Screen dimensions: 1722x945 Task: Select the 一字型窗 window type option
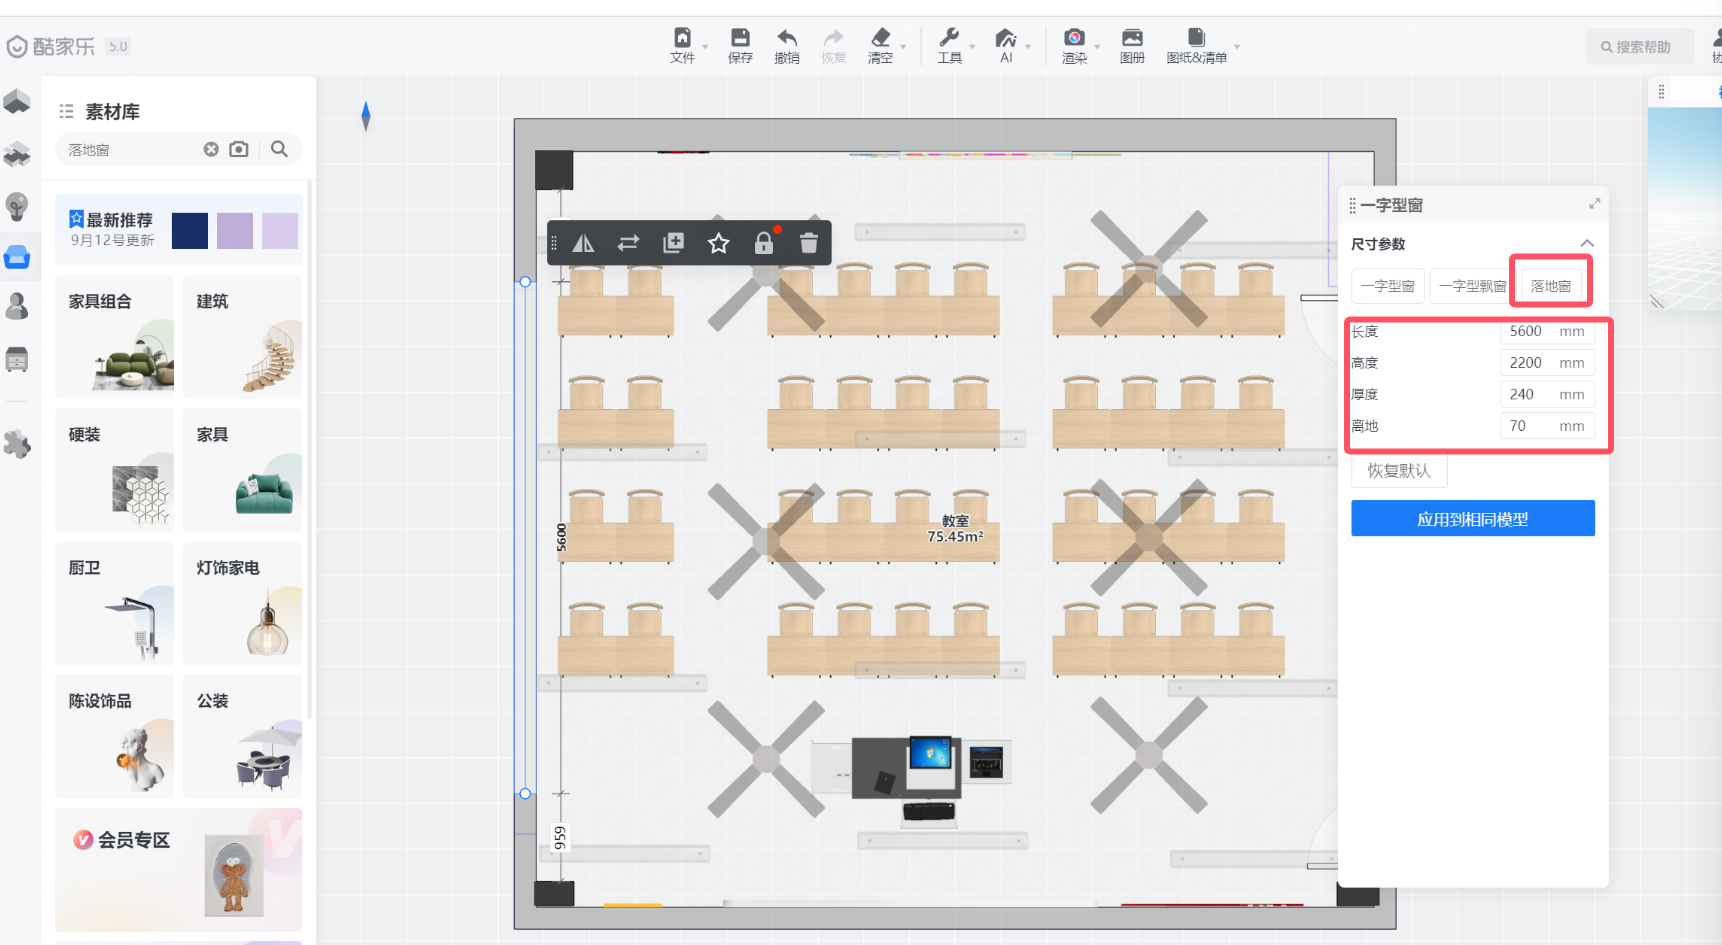(1388, 286)
